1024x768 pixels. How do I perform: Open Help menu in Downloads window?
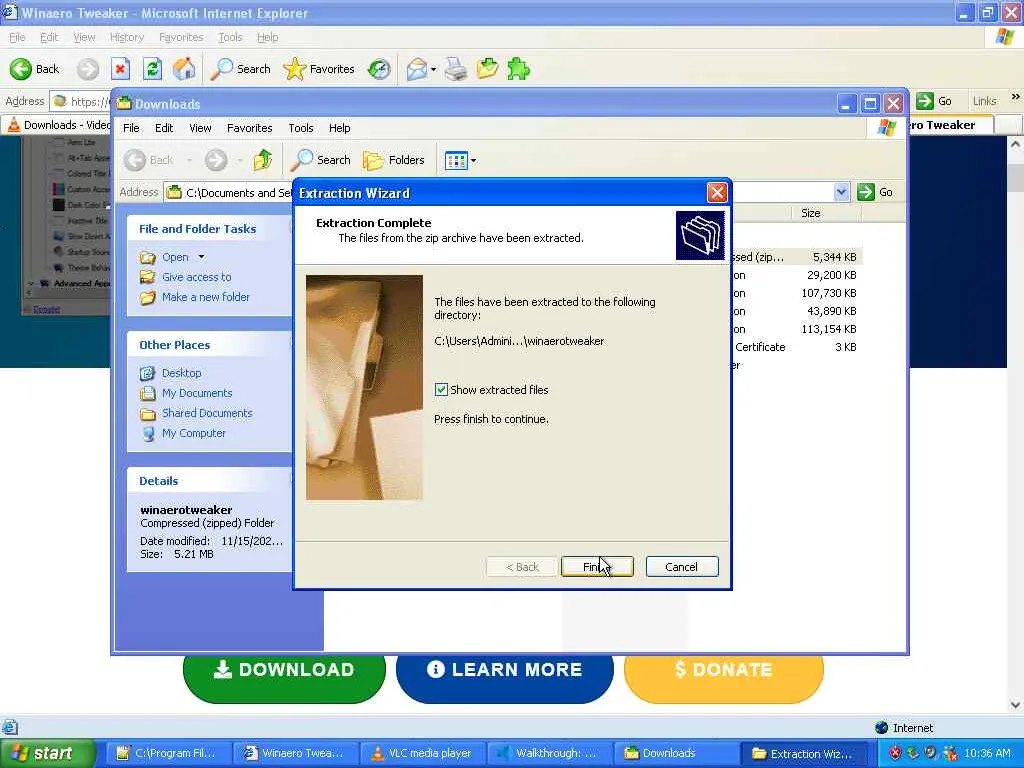pyautogui.click(x=339, y=128)
